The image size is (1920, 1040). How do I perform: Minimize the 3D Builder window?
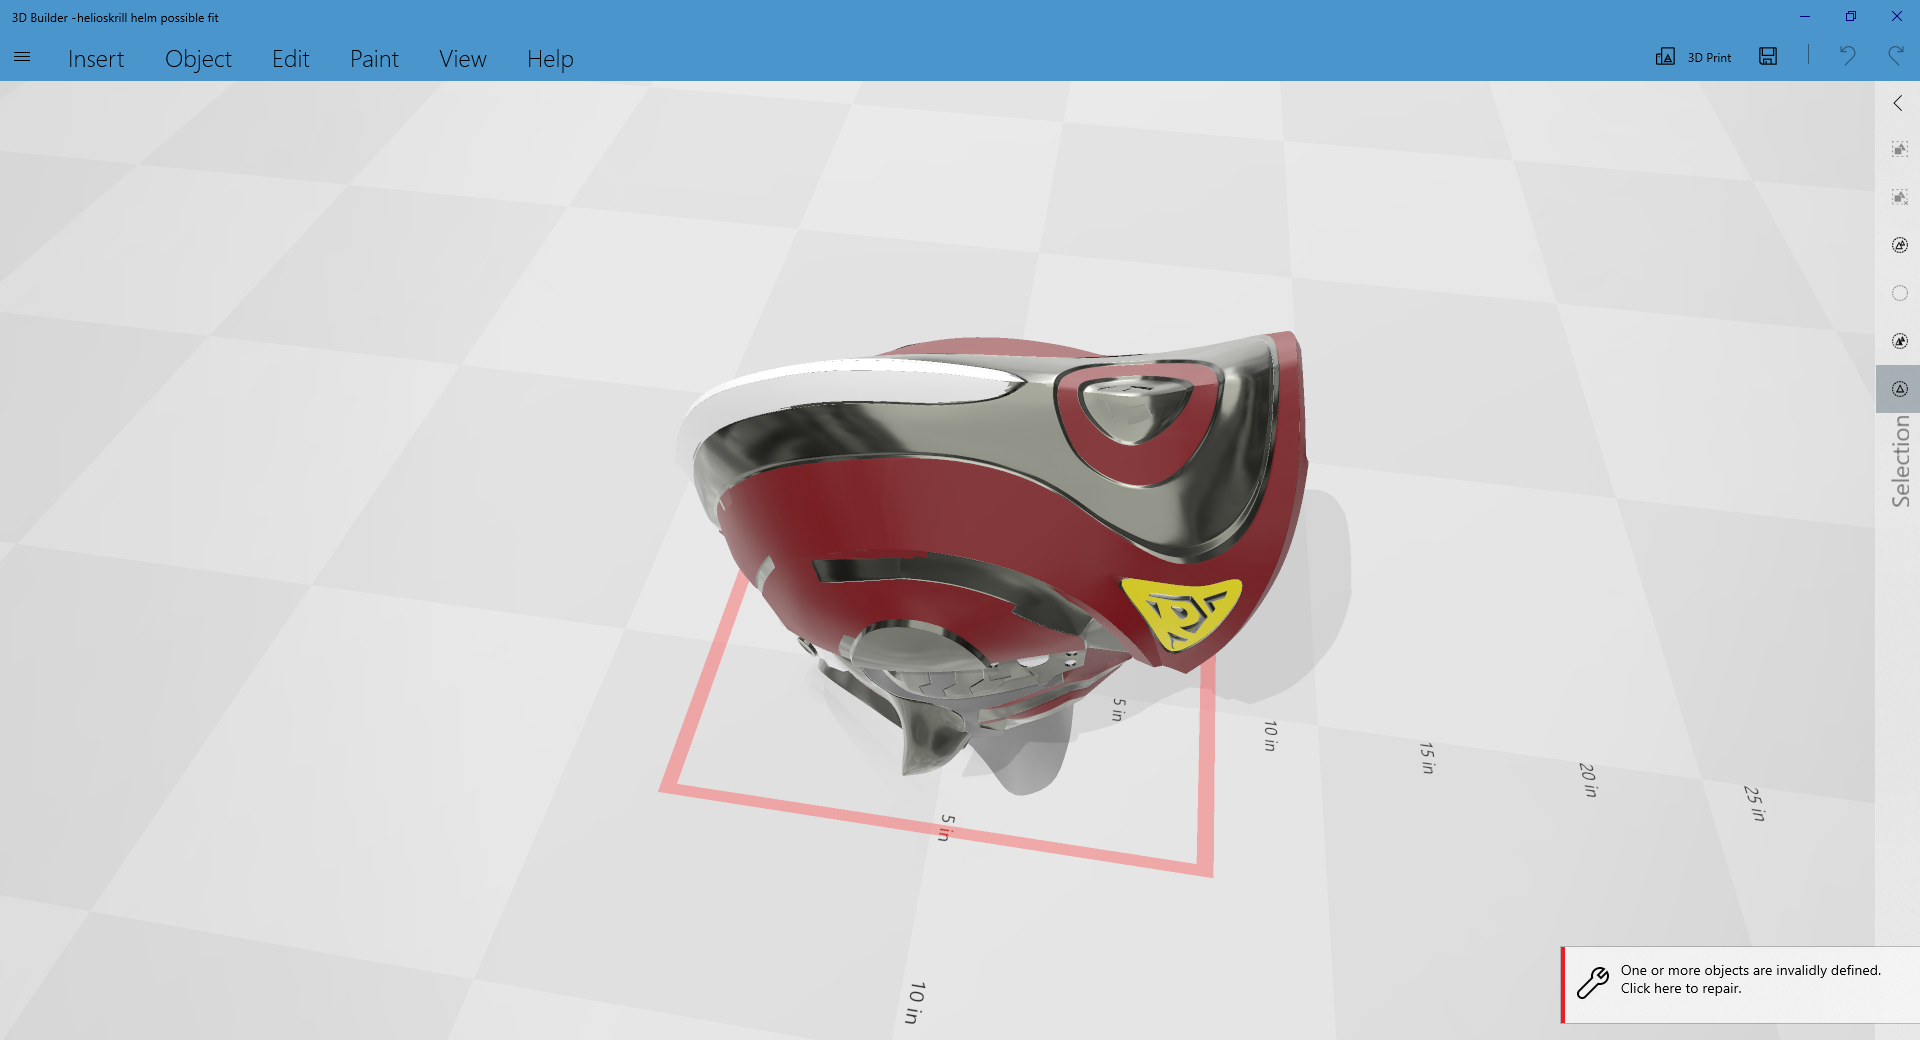coord(1805,16)
